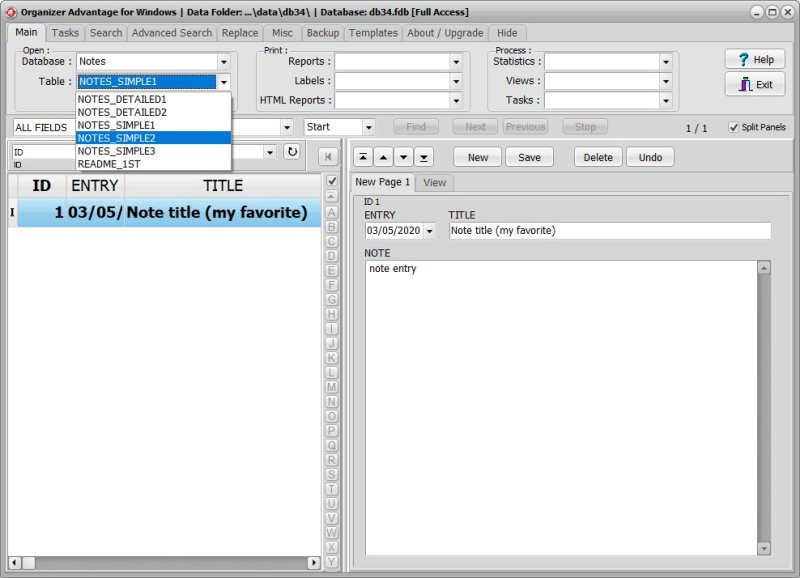Open the Views dropdown
Viewport: 800px width, 578px height.
(666, 81)
